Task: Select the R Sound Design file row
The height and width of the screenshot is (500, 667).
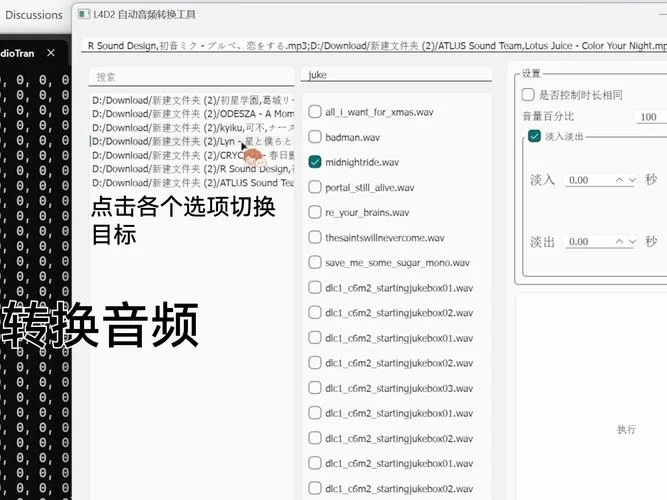Action: point(192,169)
